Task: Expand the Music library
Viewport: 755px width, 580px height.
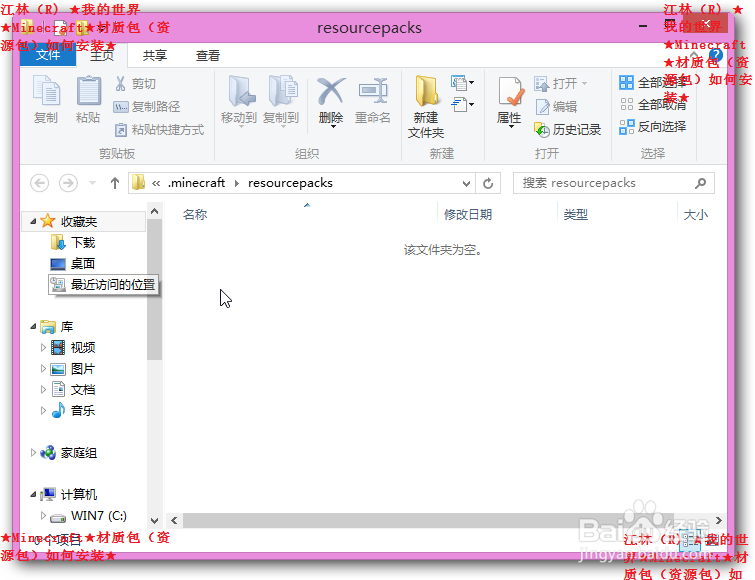Action: click(x=43, y=411)
